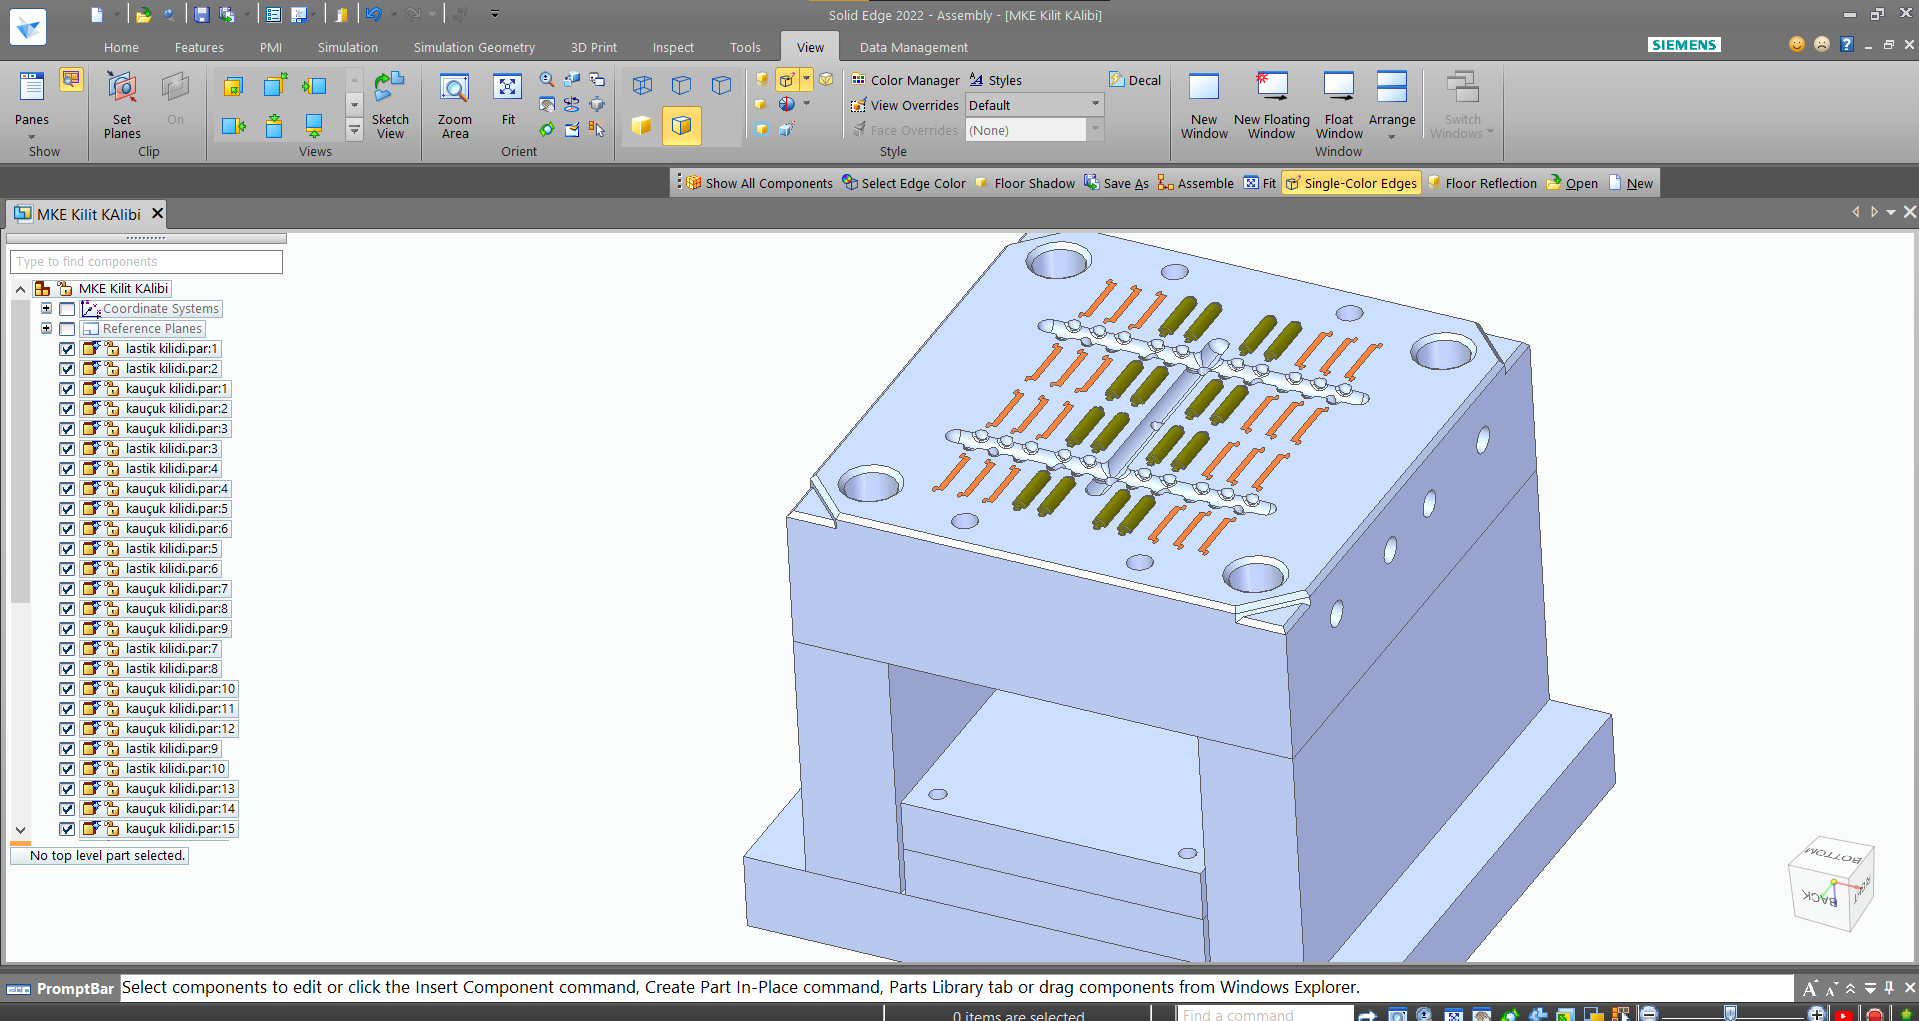Image resolution: width=1919 pixels, height=1021 pixels.
Task: Open View Overrides
Action: tap(905, 105)
